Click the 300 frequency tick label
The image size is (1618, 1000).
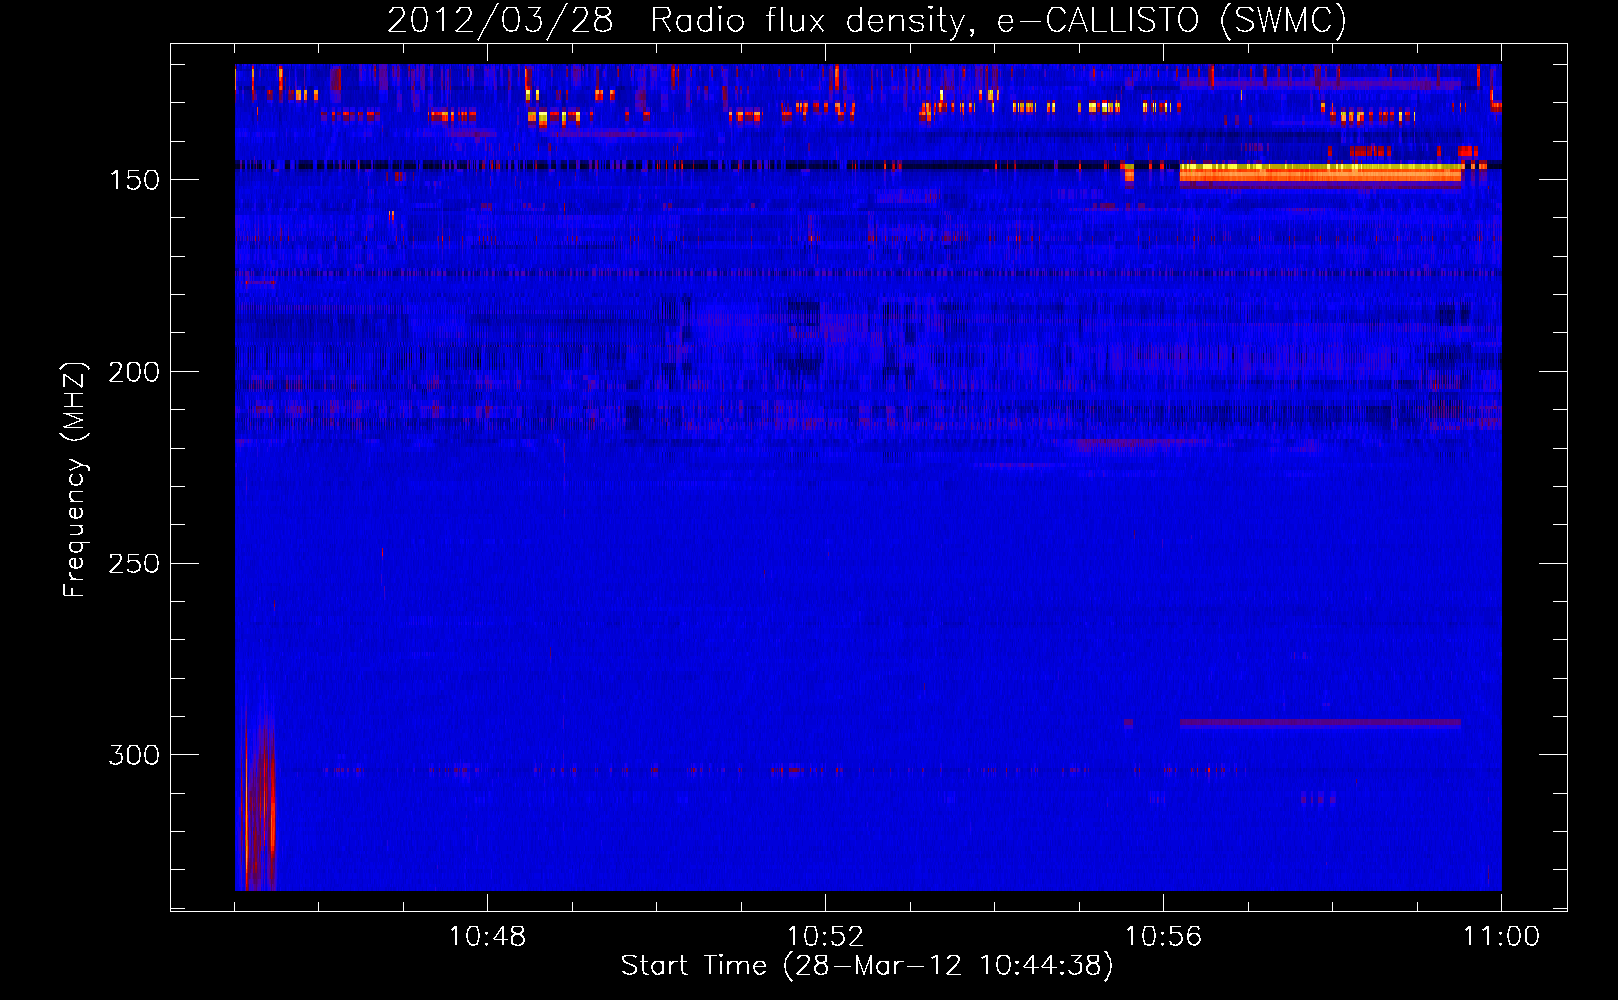tap(134, 755)
